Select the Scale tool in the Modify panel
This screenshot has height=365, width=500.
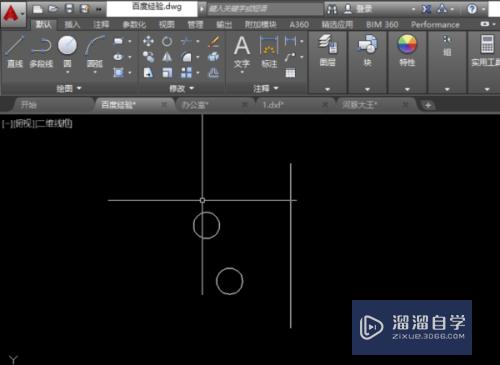click(167, 73)
